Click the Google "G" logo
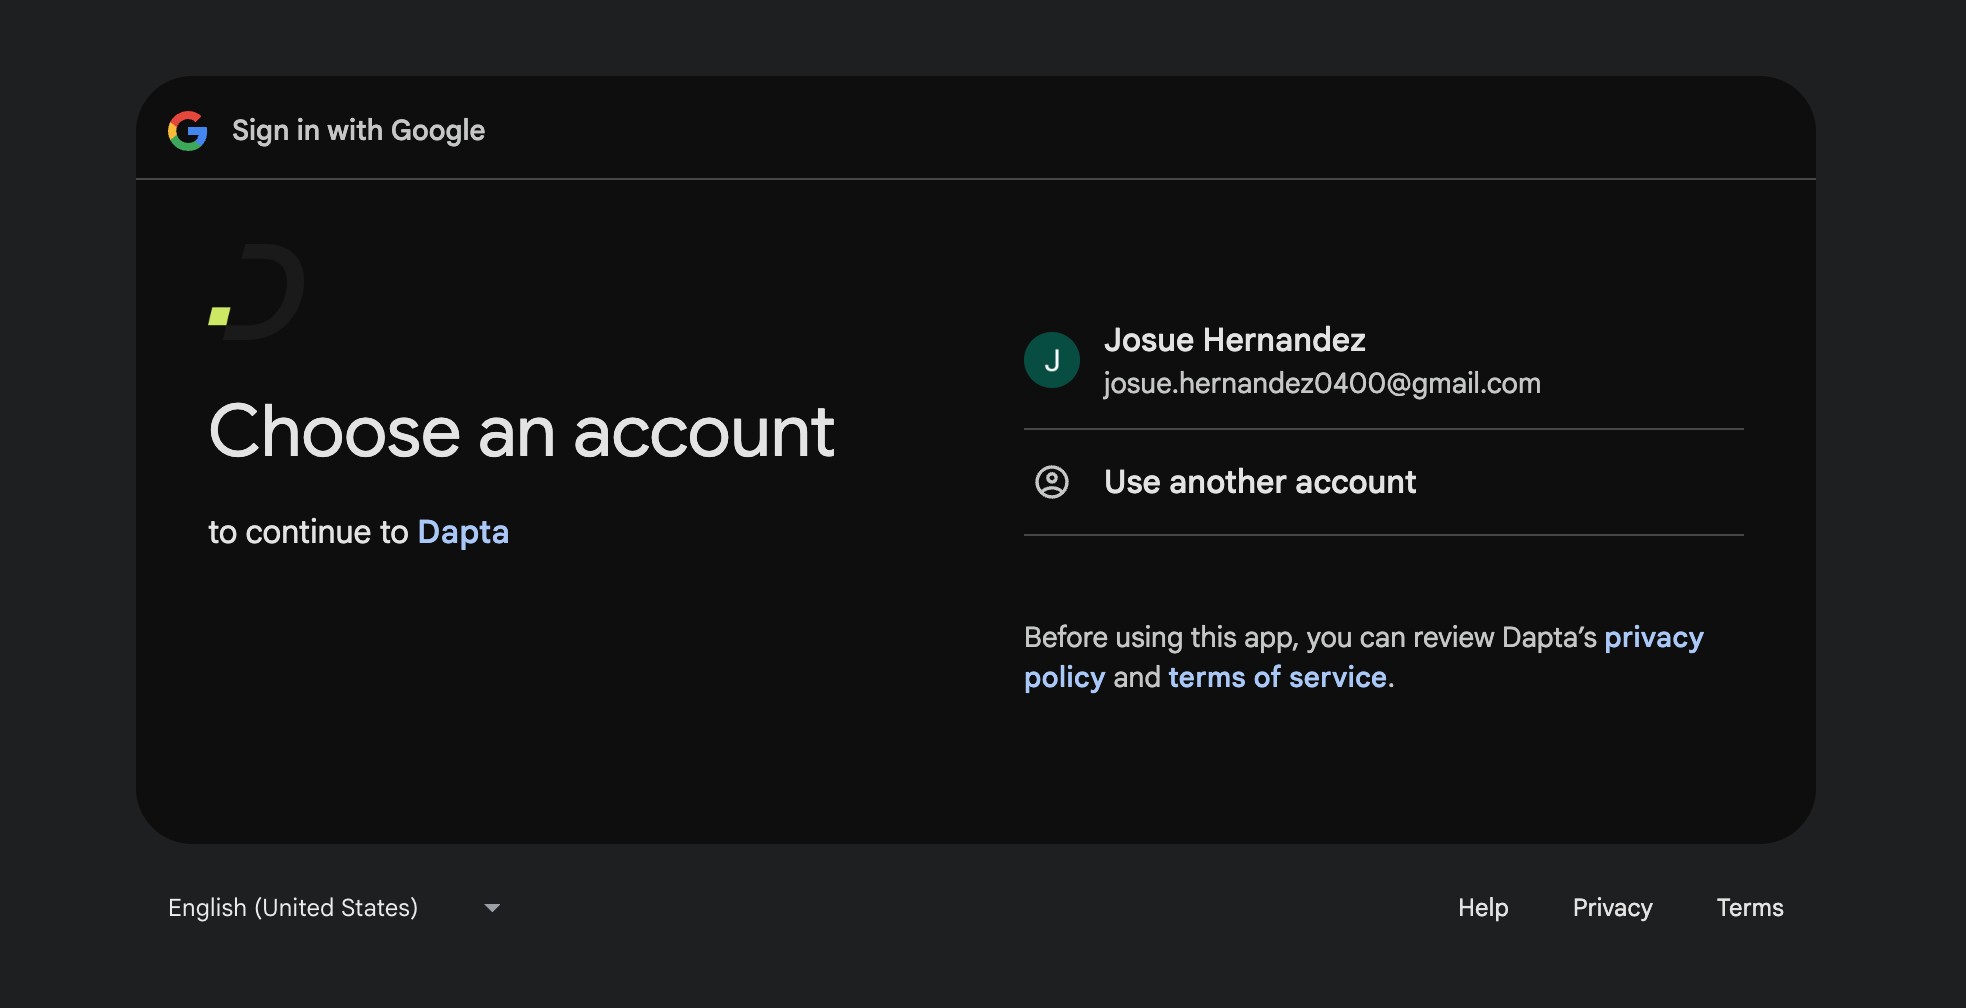The width and height of the screenshot is (1966, 1008). point(188,131)
